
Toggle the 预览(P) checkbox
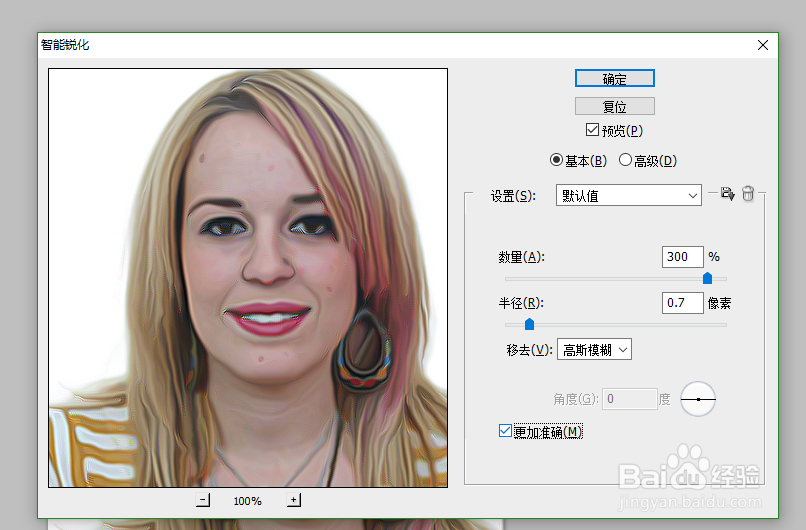tap(592, 130)
